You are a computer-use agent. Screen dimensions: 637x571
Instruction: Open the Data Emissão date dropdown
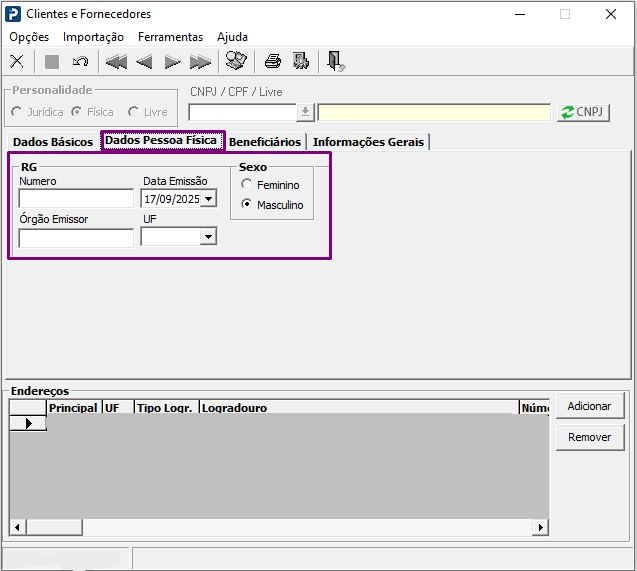(x=208, y=199)
